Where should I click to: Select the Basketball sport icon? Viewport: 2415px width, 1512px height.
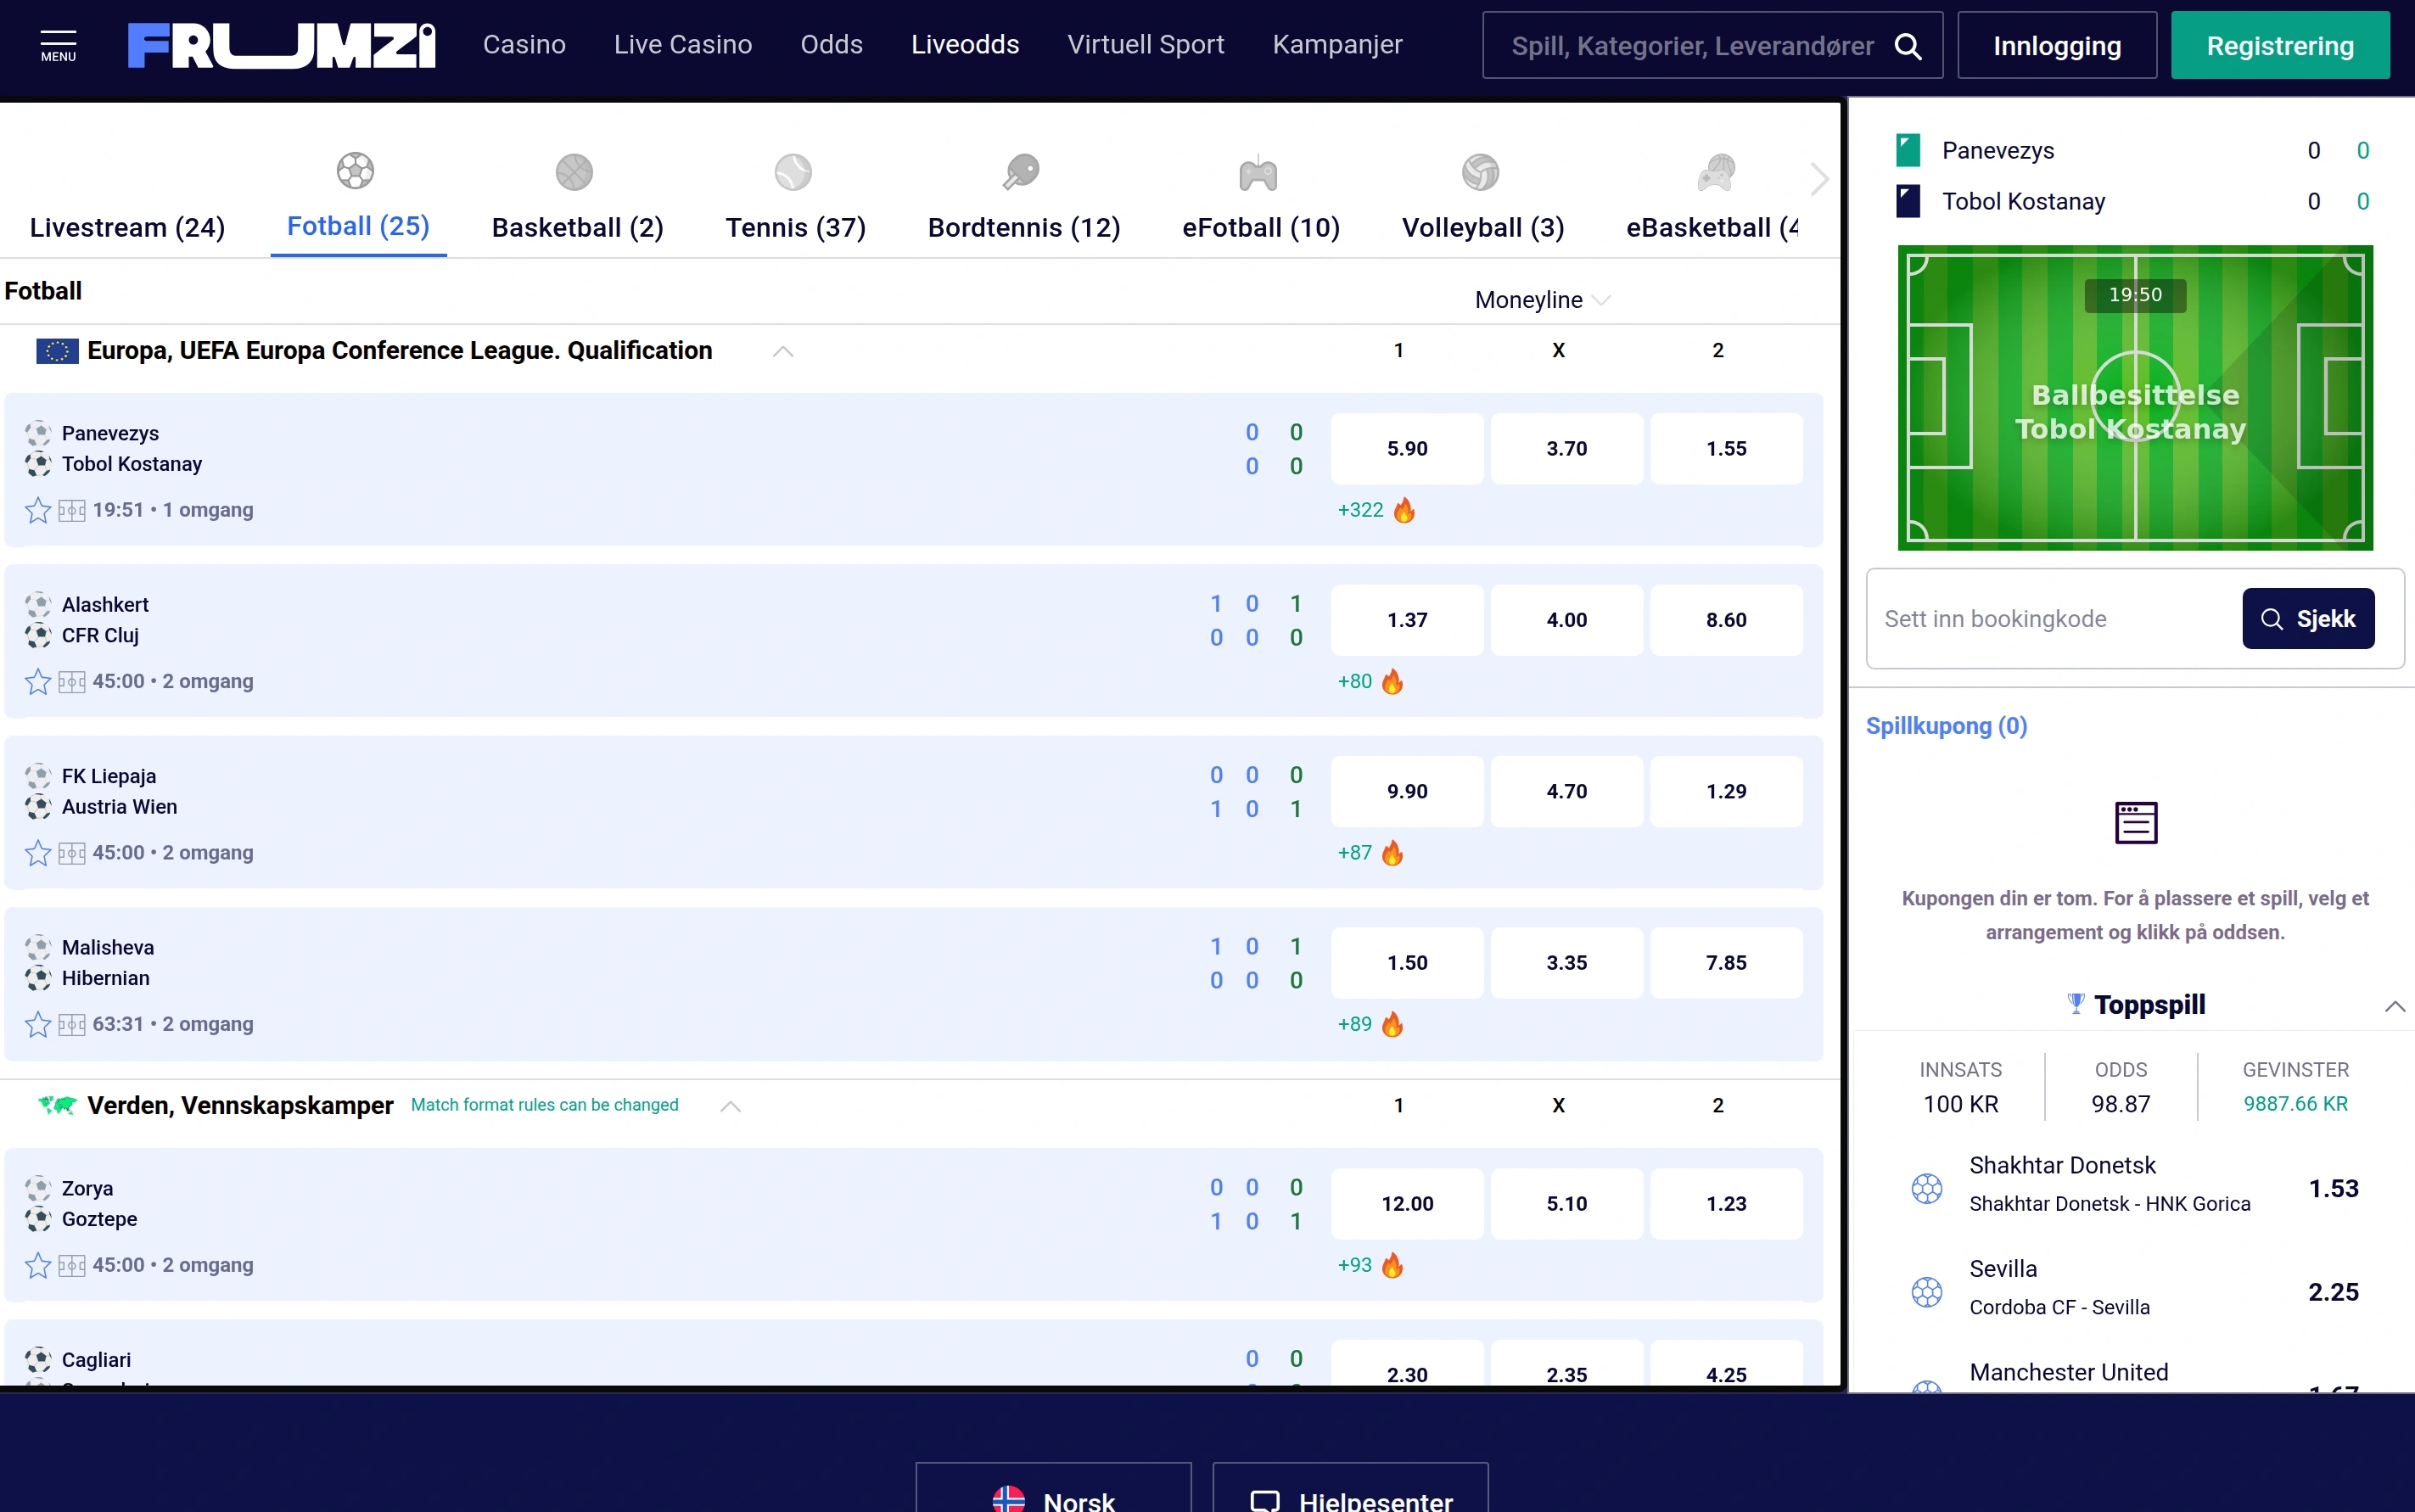click(x=574, y=172)
